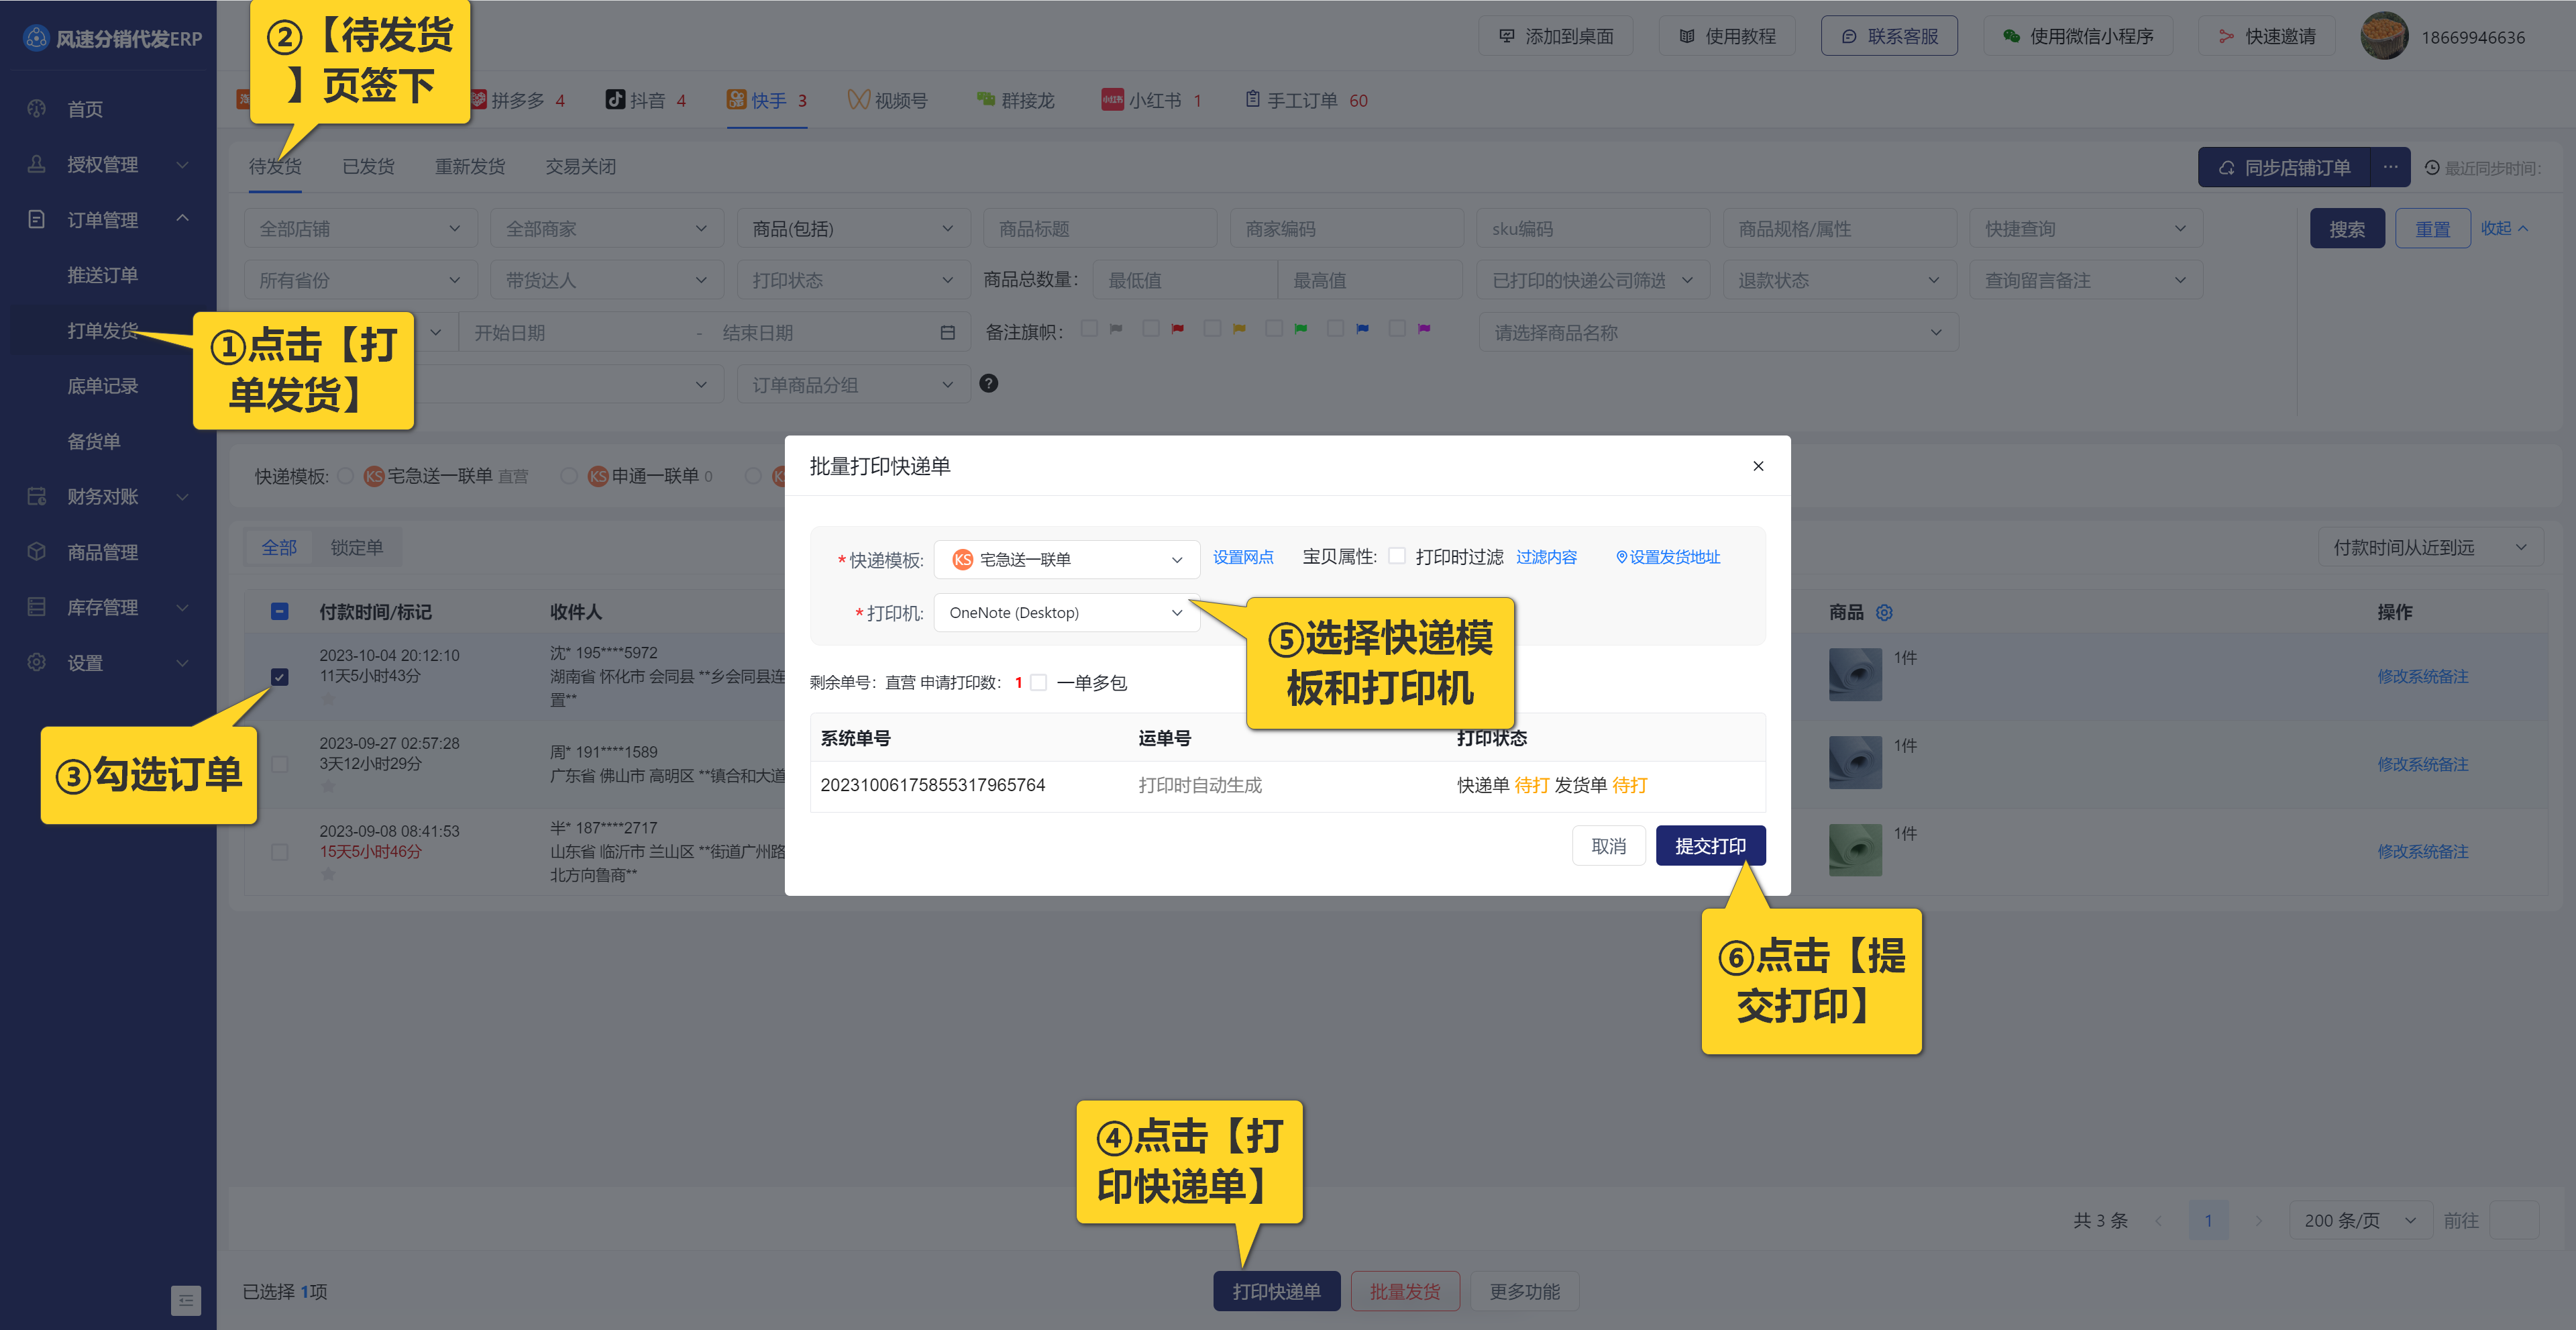
Task: Open the more options button beside 同步店铺订单
Action: point(2390,168)
